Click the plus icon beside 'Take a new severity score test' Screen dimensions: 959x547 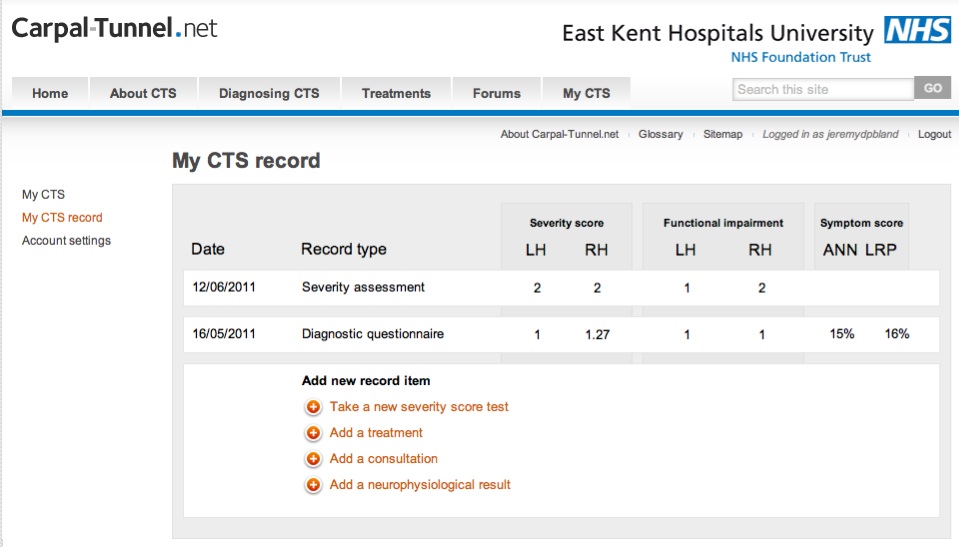313,407
